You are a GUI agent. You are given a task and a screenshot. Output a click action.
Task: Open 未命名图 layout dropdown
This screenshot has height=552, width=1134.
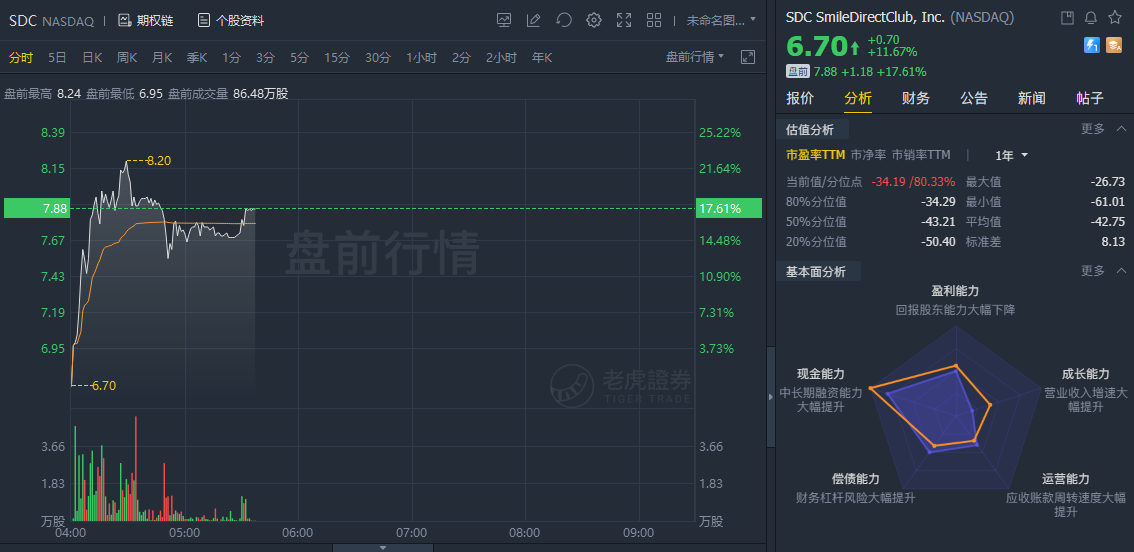pos(721,20)
